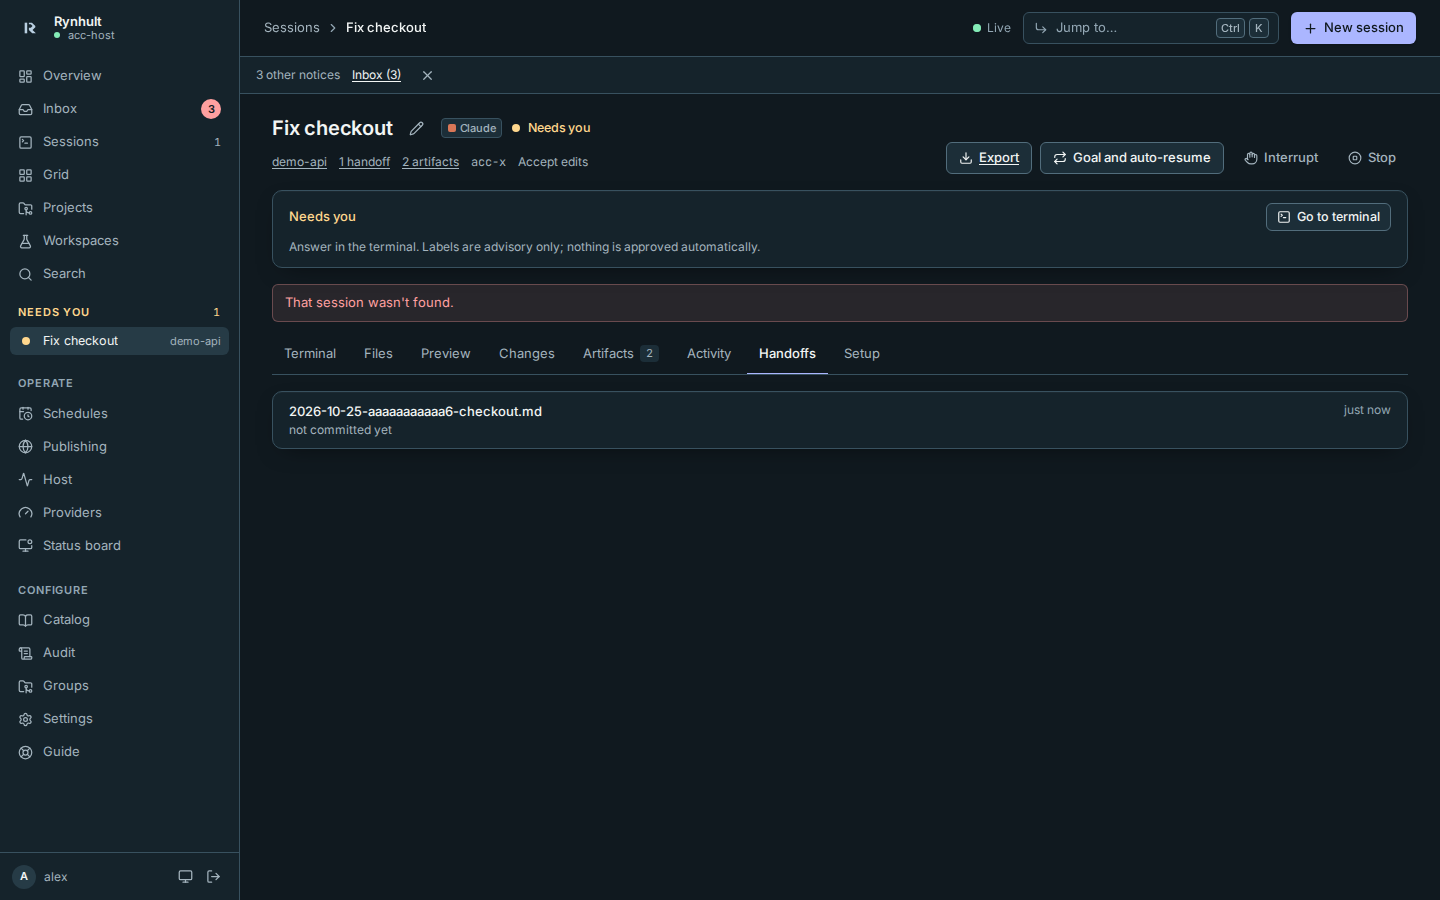The width and height of the screenshot is (1440, 900).
Task: Open Publishing under Operate
Action: [119, 447]
